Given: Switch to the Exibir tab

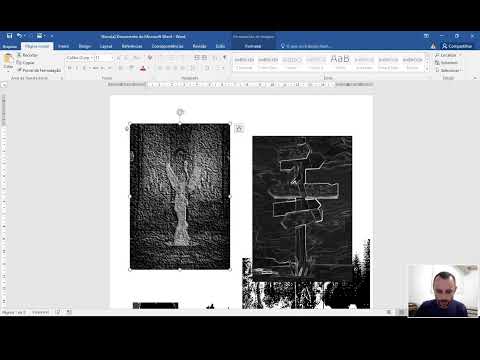Looking at the screenshot, I should (x=220, y=46).
